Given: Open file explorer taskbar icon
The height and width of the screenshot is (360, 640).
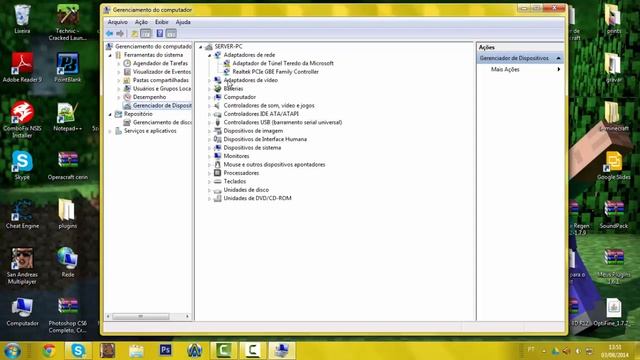Looking at the screenshot, I should 136,351.
